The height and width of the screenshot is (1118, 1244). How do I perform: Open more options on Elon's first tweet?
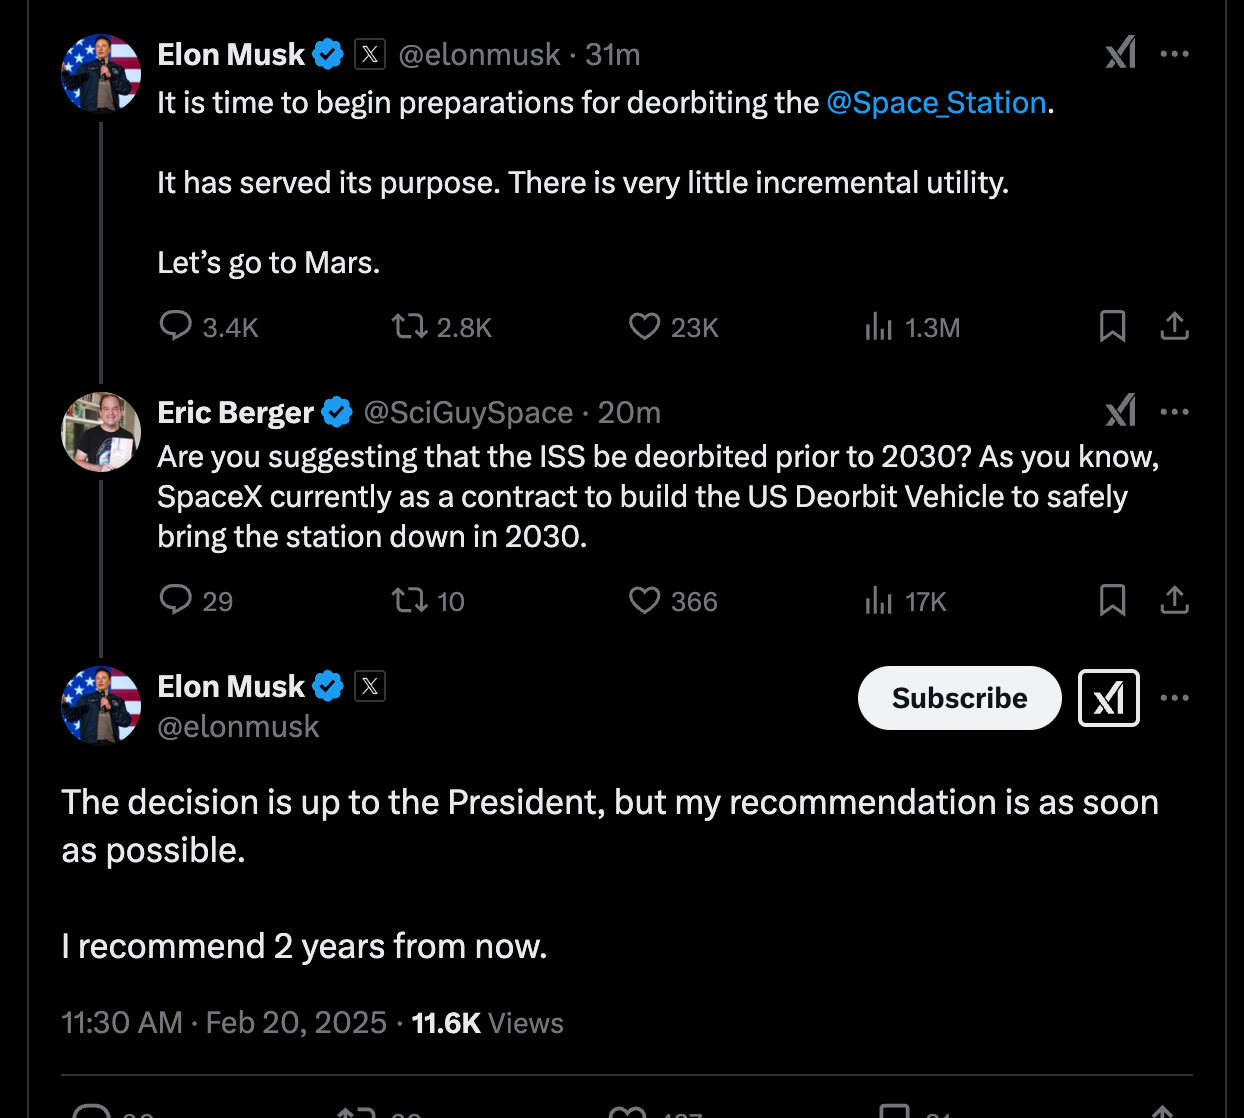pos(1174,53)
